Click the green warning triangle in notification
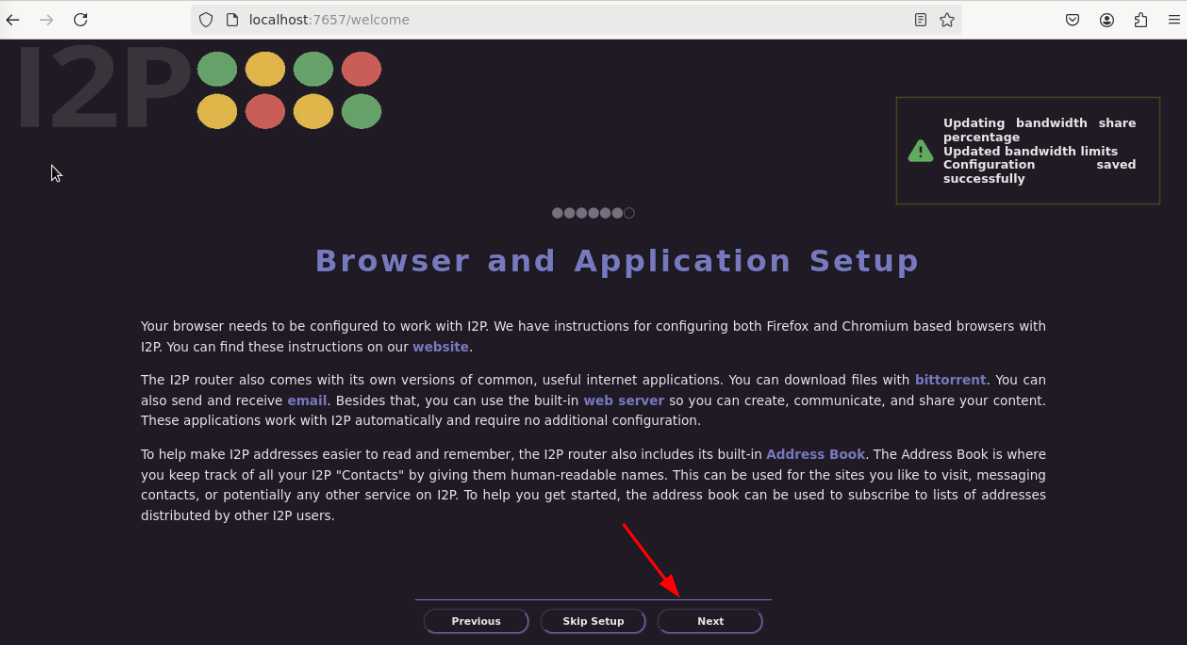The width and height of the screenshot is (1187, 645). pos(921,151)
